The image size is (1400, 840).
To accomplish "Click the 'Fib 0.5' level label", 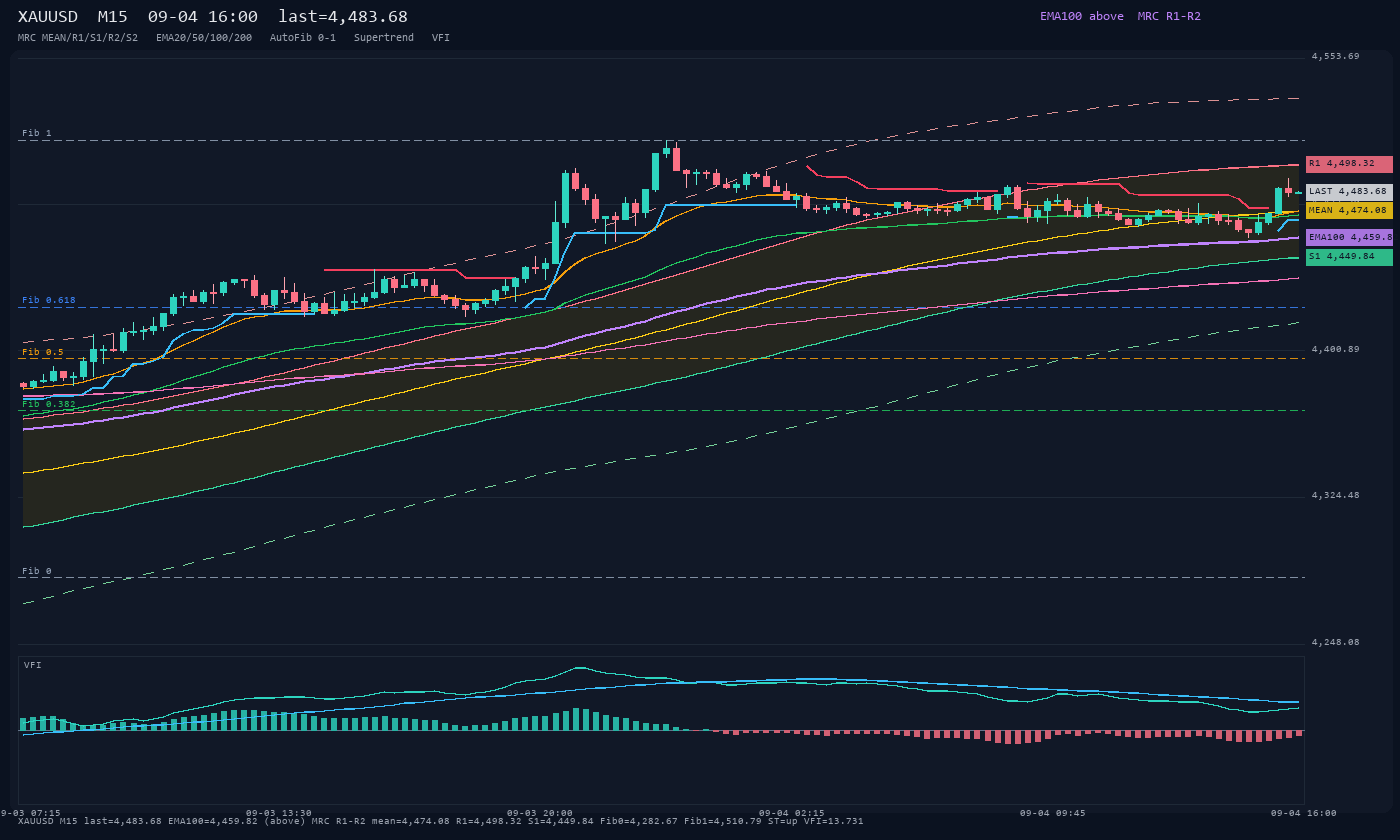I will coord(43,352).
